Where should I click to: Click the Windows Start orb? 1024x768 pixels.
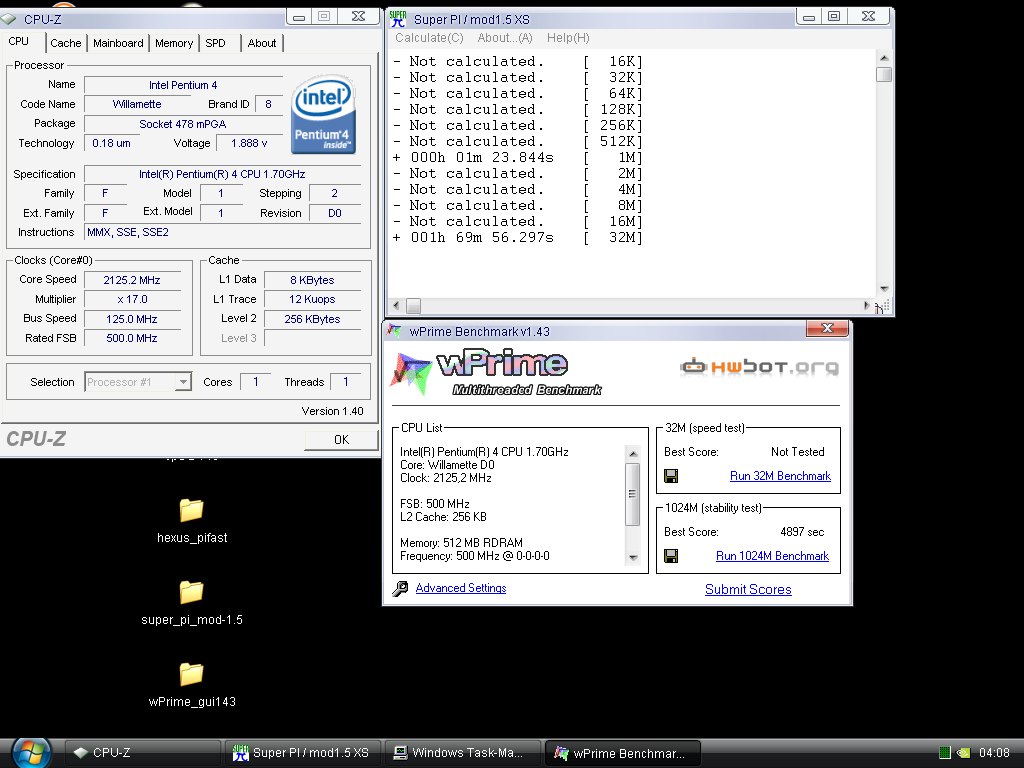click(x=31, y=753)
